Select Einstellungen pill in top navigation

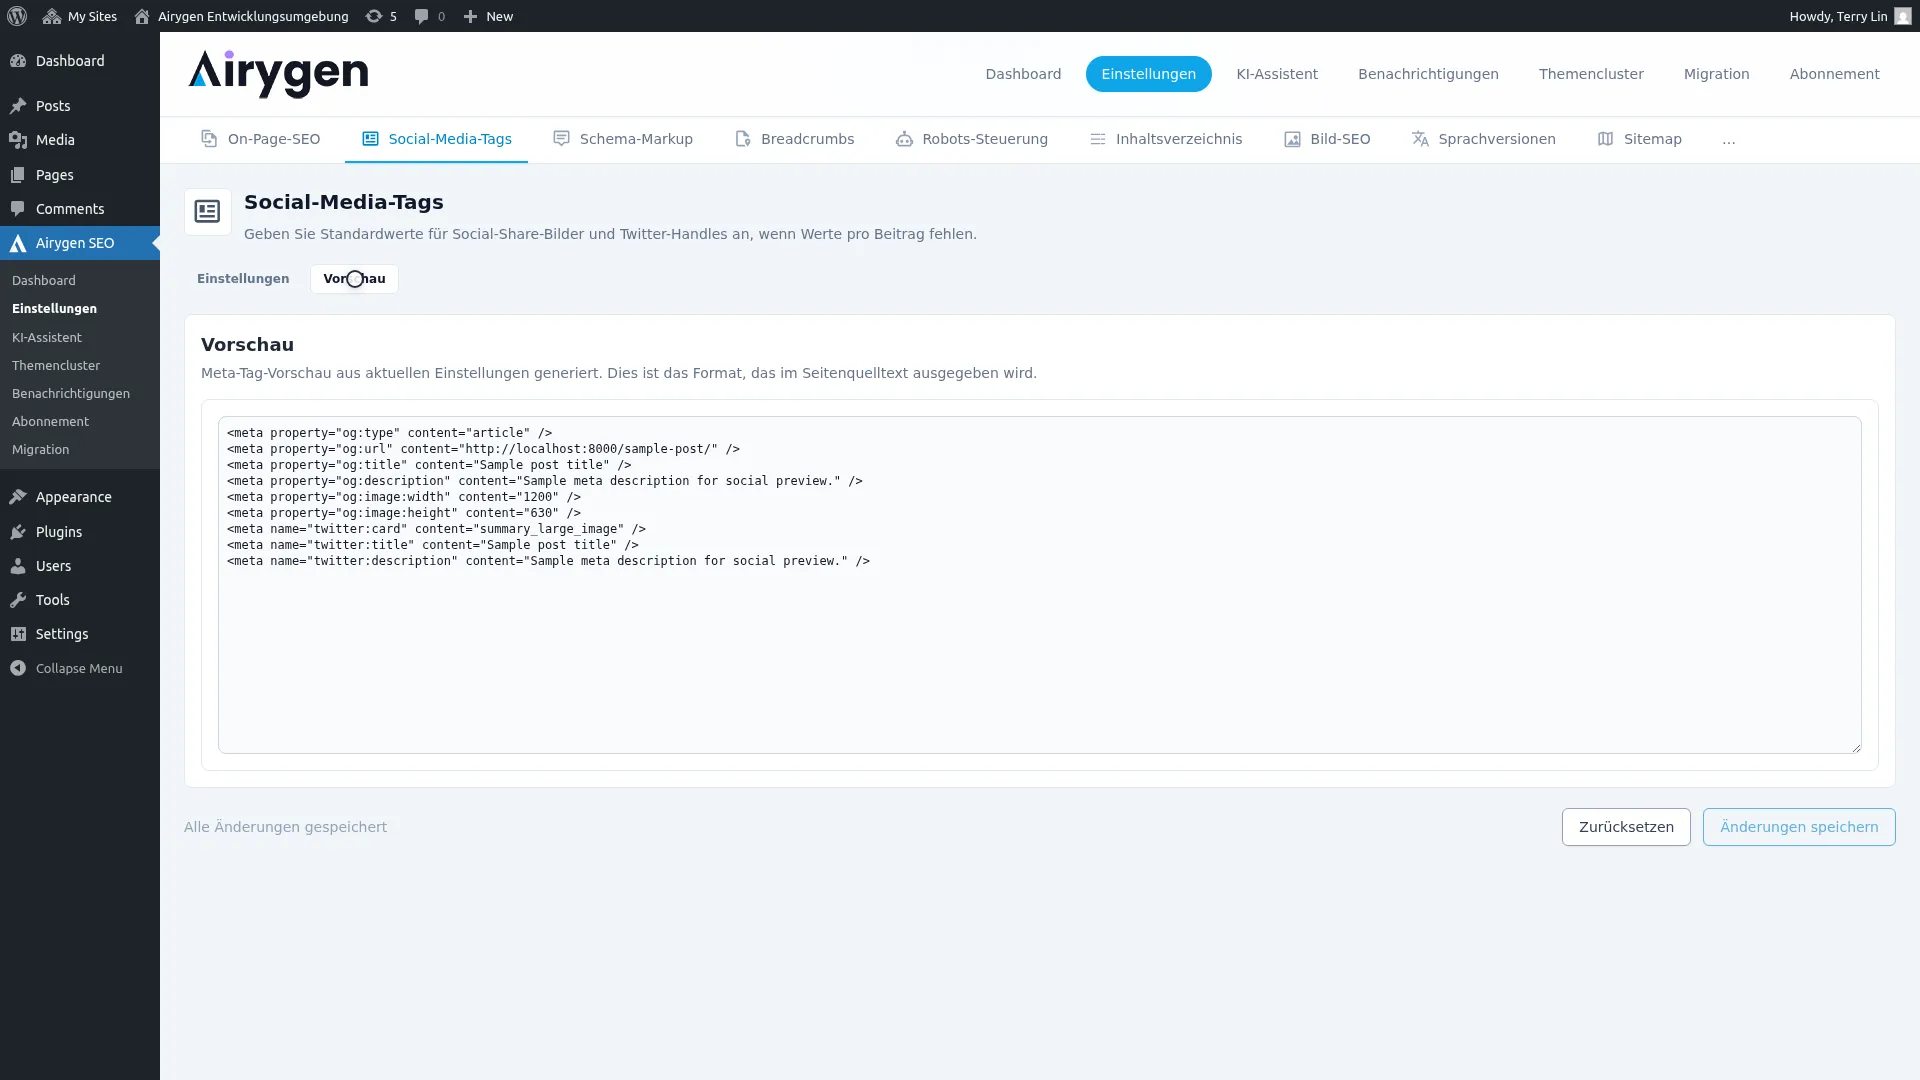coord(1148,74)
